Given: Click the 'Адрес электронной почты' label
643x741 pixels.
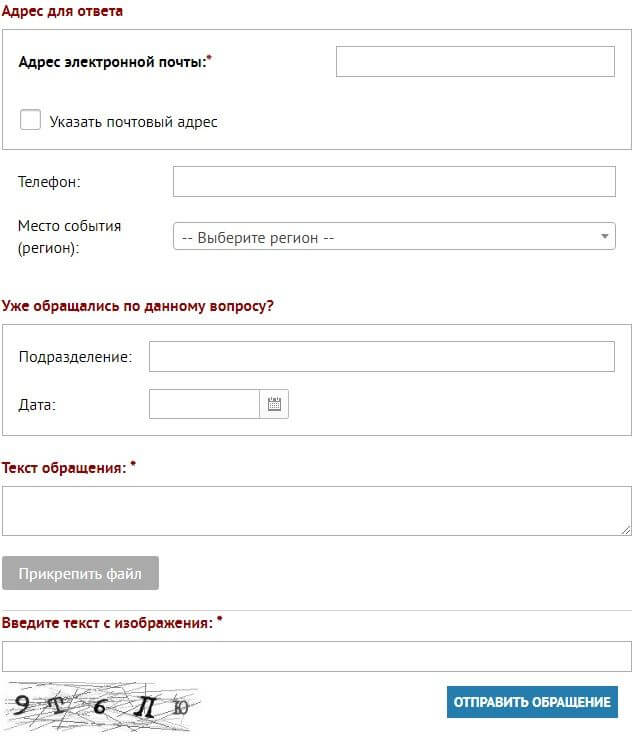Looking at the screenshot, I should [x=115, y=62].
